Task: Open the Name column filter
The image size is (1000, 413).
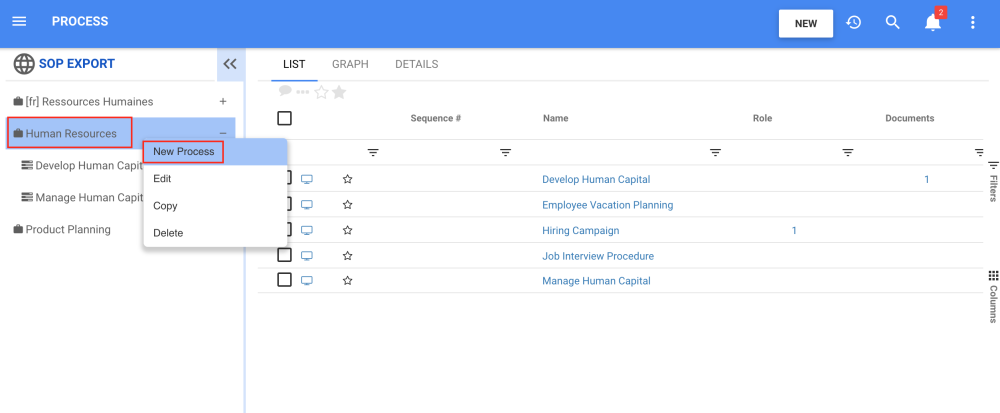Action: tap(715, 152)
